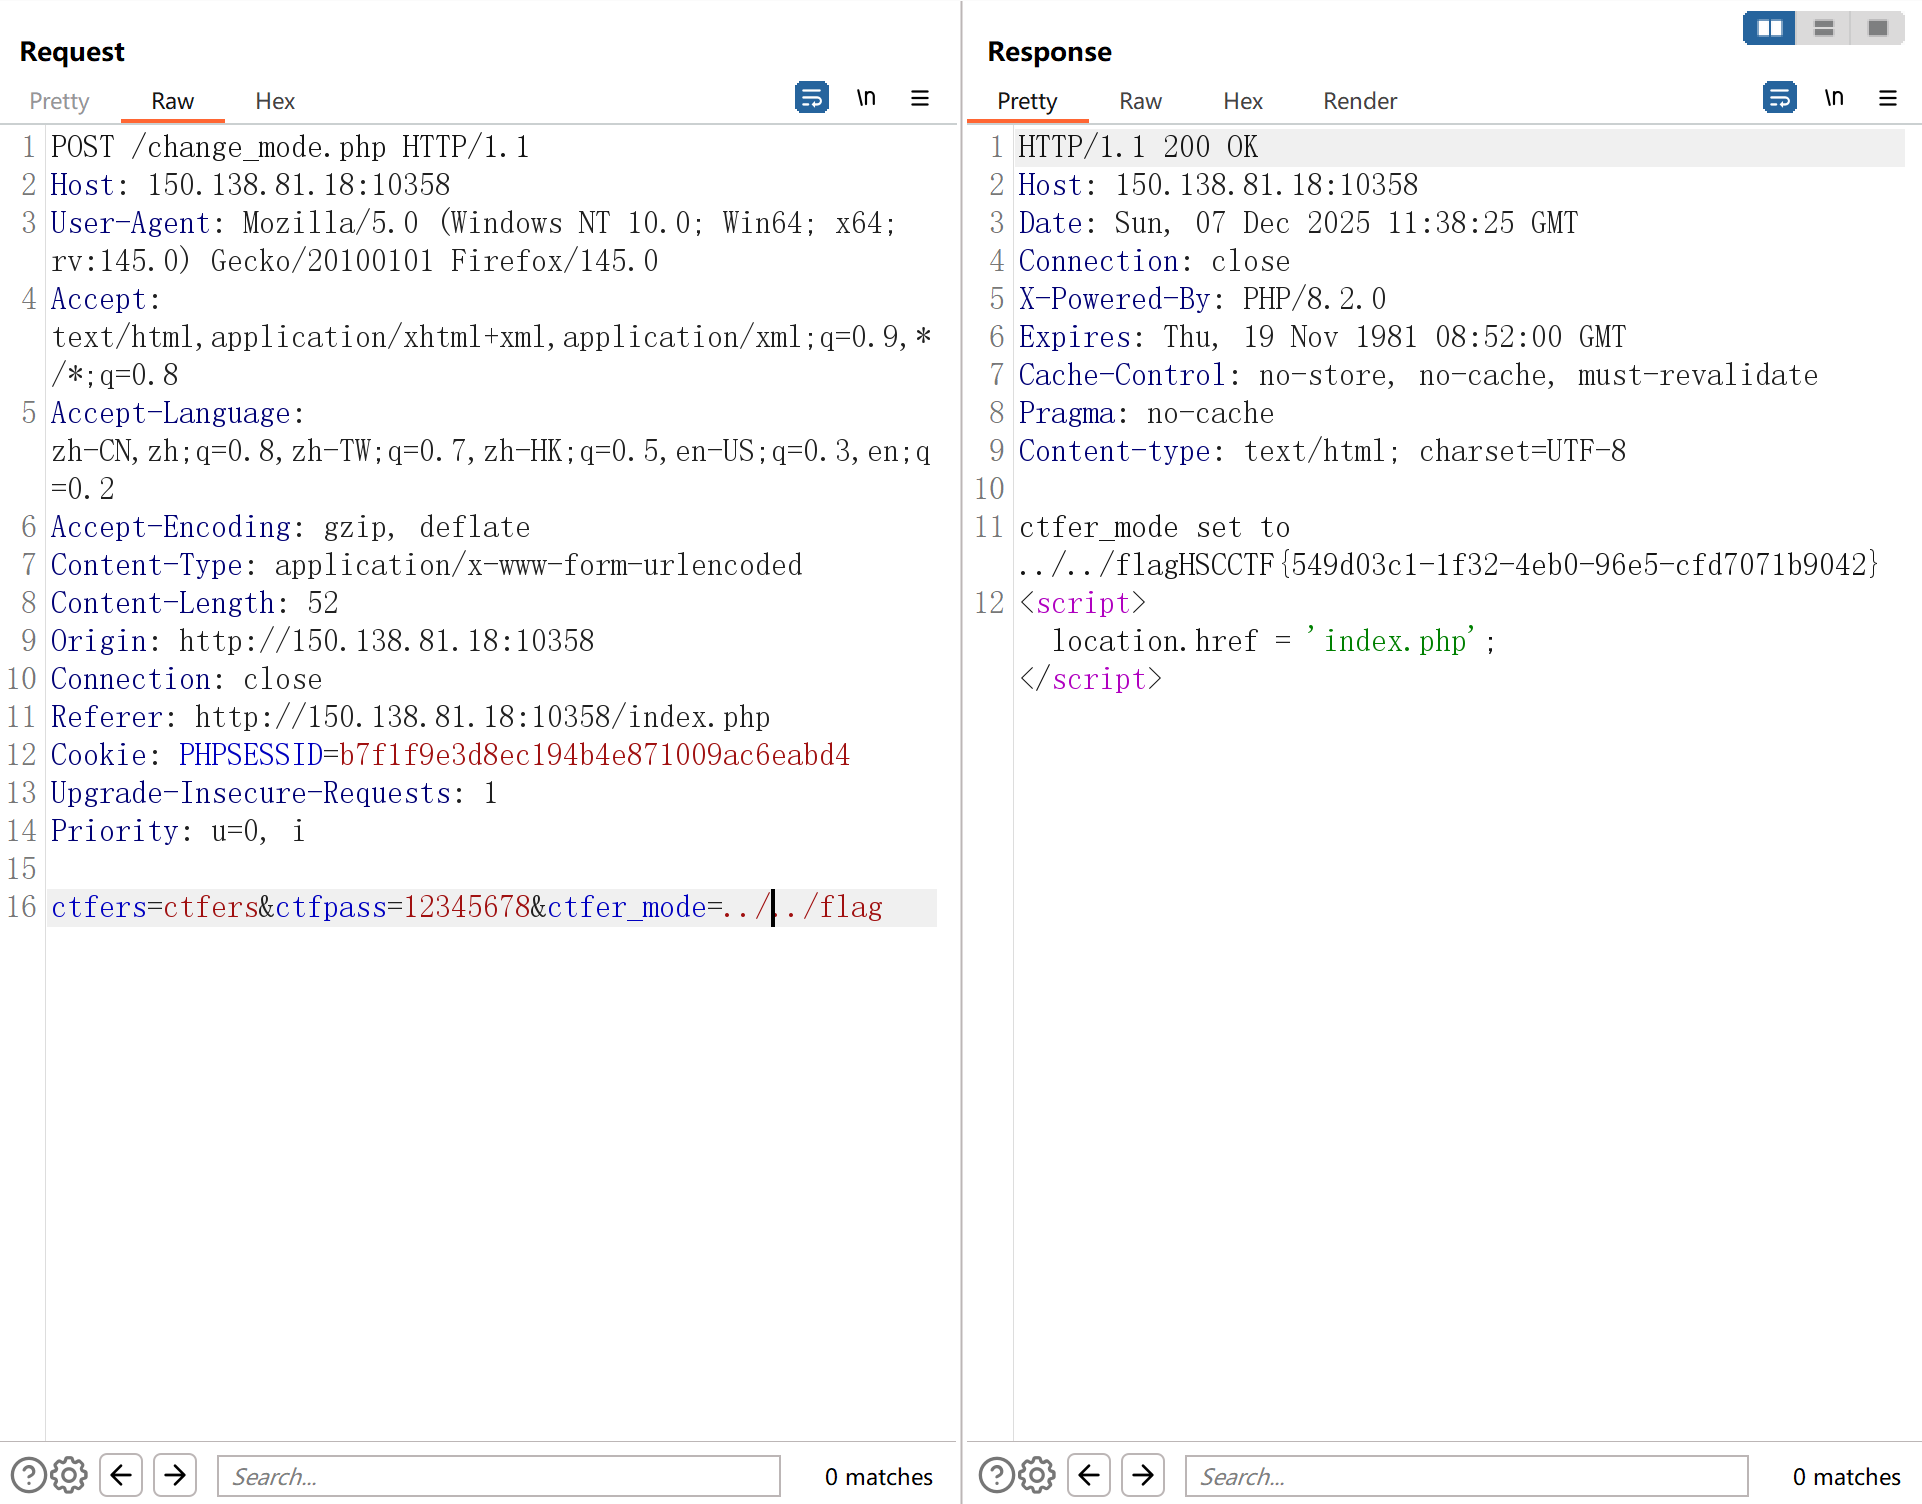Go to next match in Response search
The height and width of the screenshot is (1504, 1922).
point(1143,1475)
